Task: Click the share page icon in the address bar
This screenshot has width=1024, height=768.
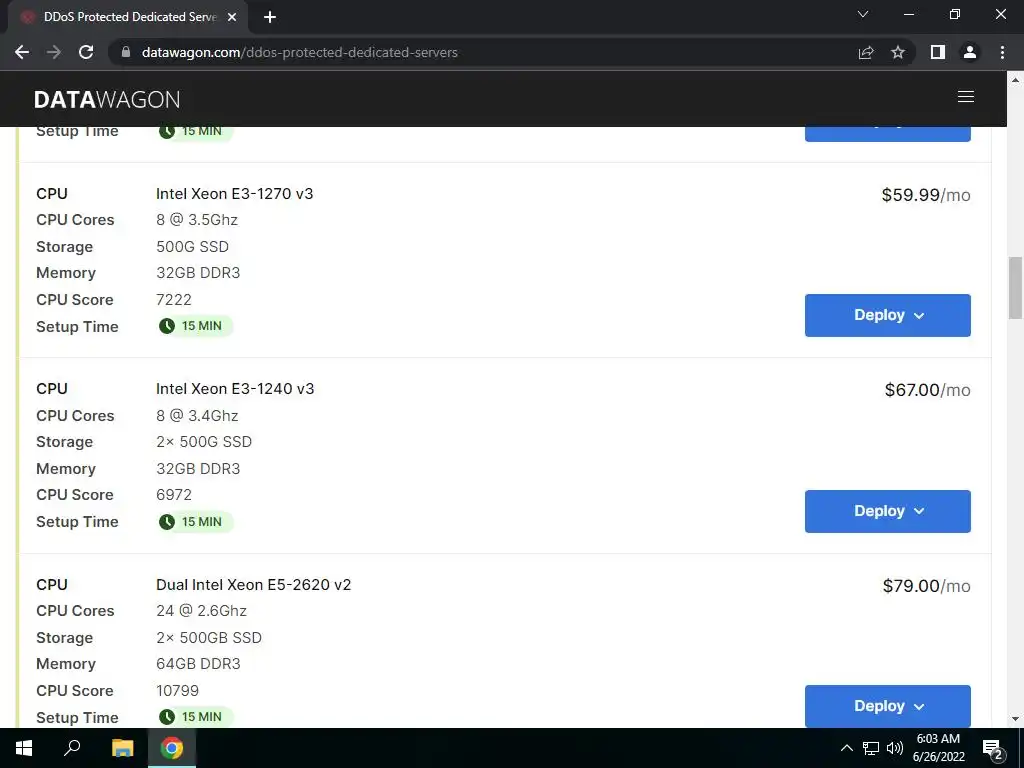Action: pos(866,52)
